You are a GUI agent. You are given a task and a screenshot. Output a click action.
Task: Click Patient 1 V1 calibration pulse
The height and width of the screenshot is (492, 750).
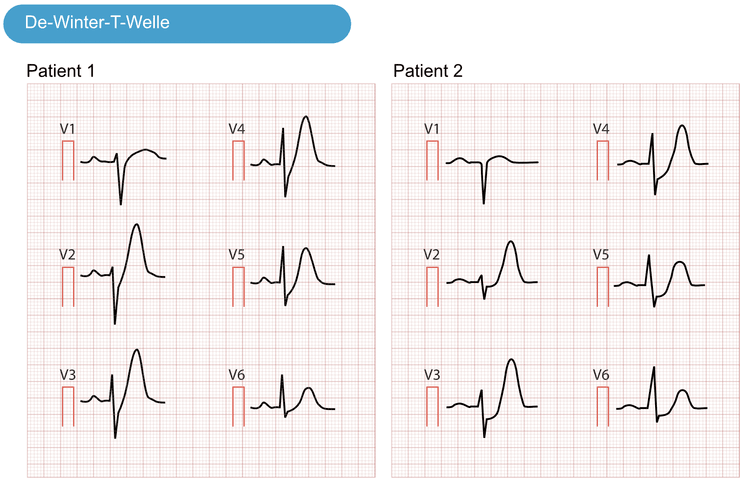(68, 161)
